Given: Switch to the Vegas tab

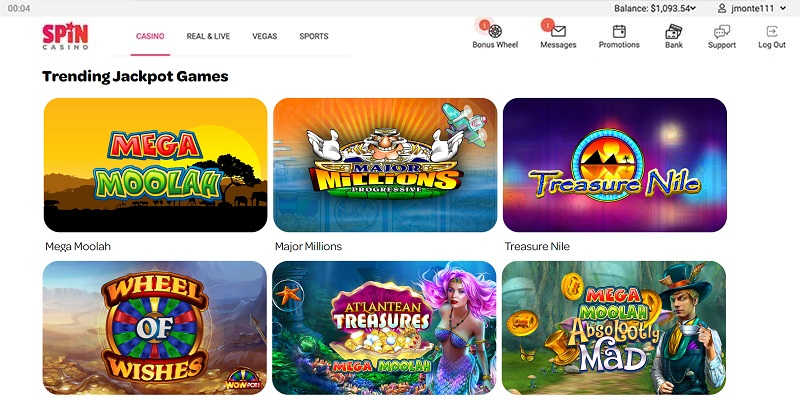Looking at the screenshot, I should (264, 36).
